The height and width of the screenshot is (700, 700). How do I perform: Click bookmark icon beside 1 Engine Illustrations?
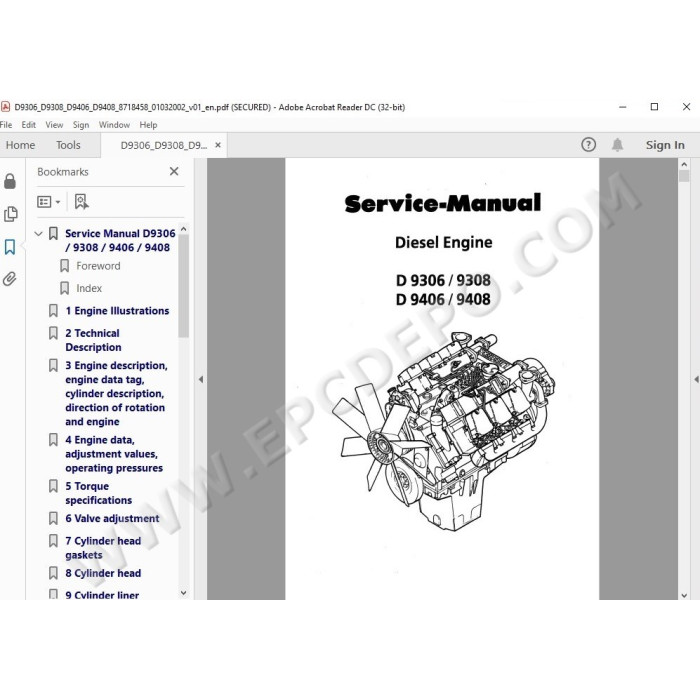[x=53, y=311]
